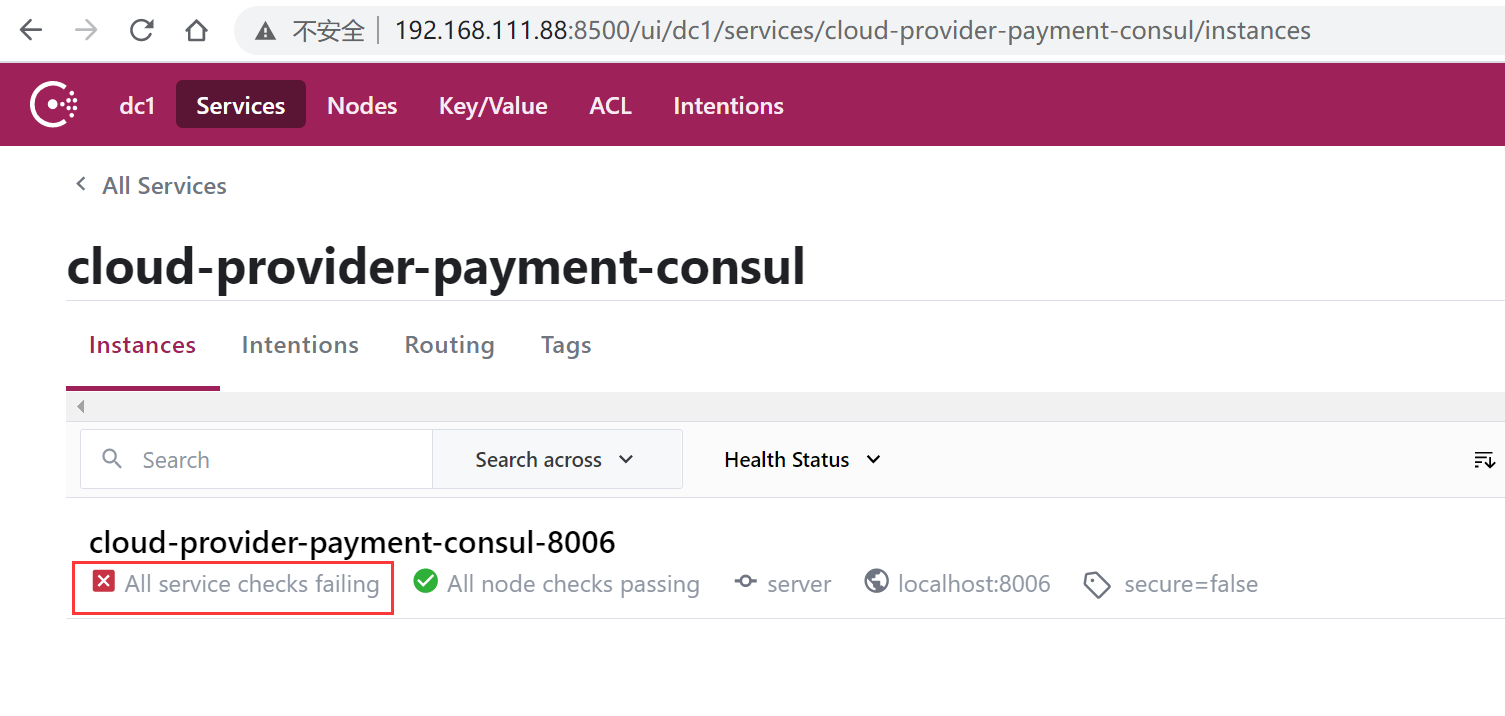Screen dimensions: 1505x716
Task: Click the instance Search input field
Action: click(x=270, y=460)
